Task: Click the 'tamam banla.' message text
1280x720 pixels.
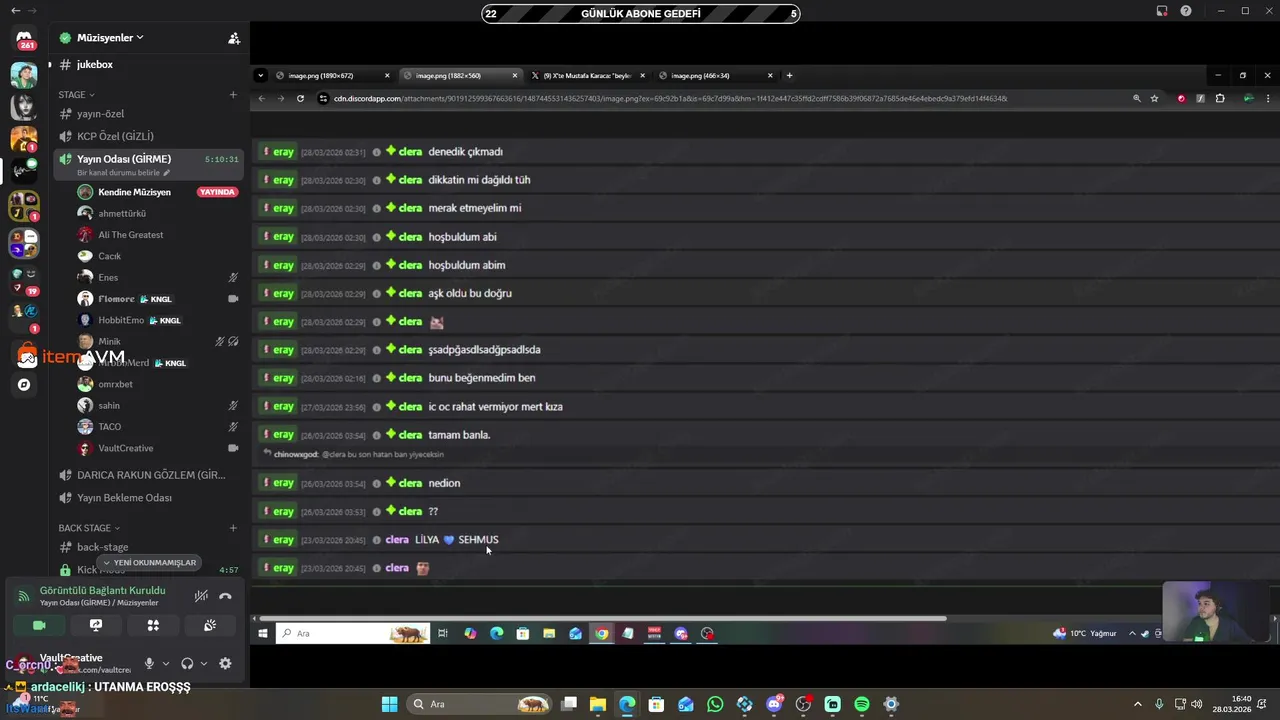Action: (x=459, y=435)
